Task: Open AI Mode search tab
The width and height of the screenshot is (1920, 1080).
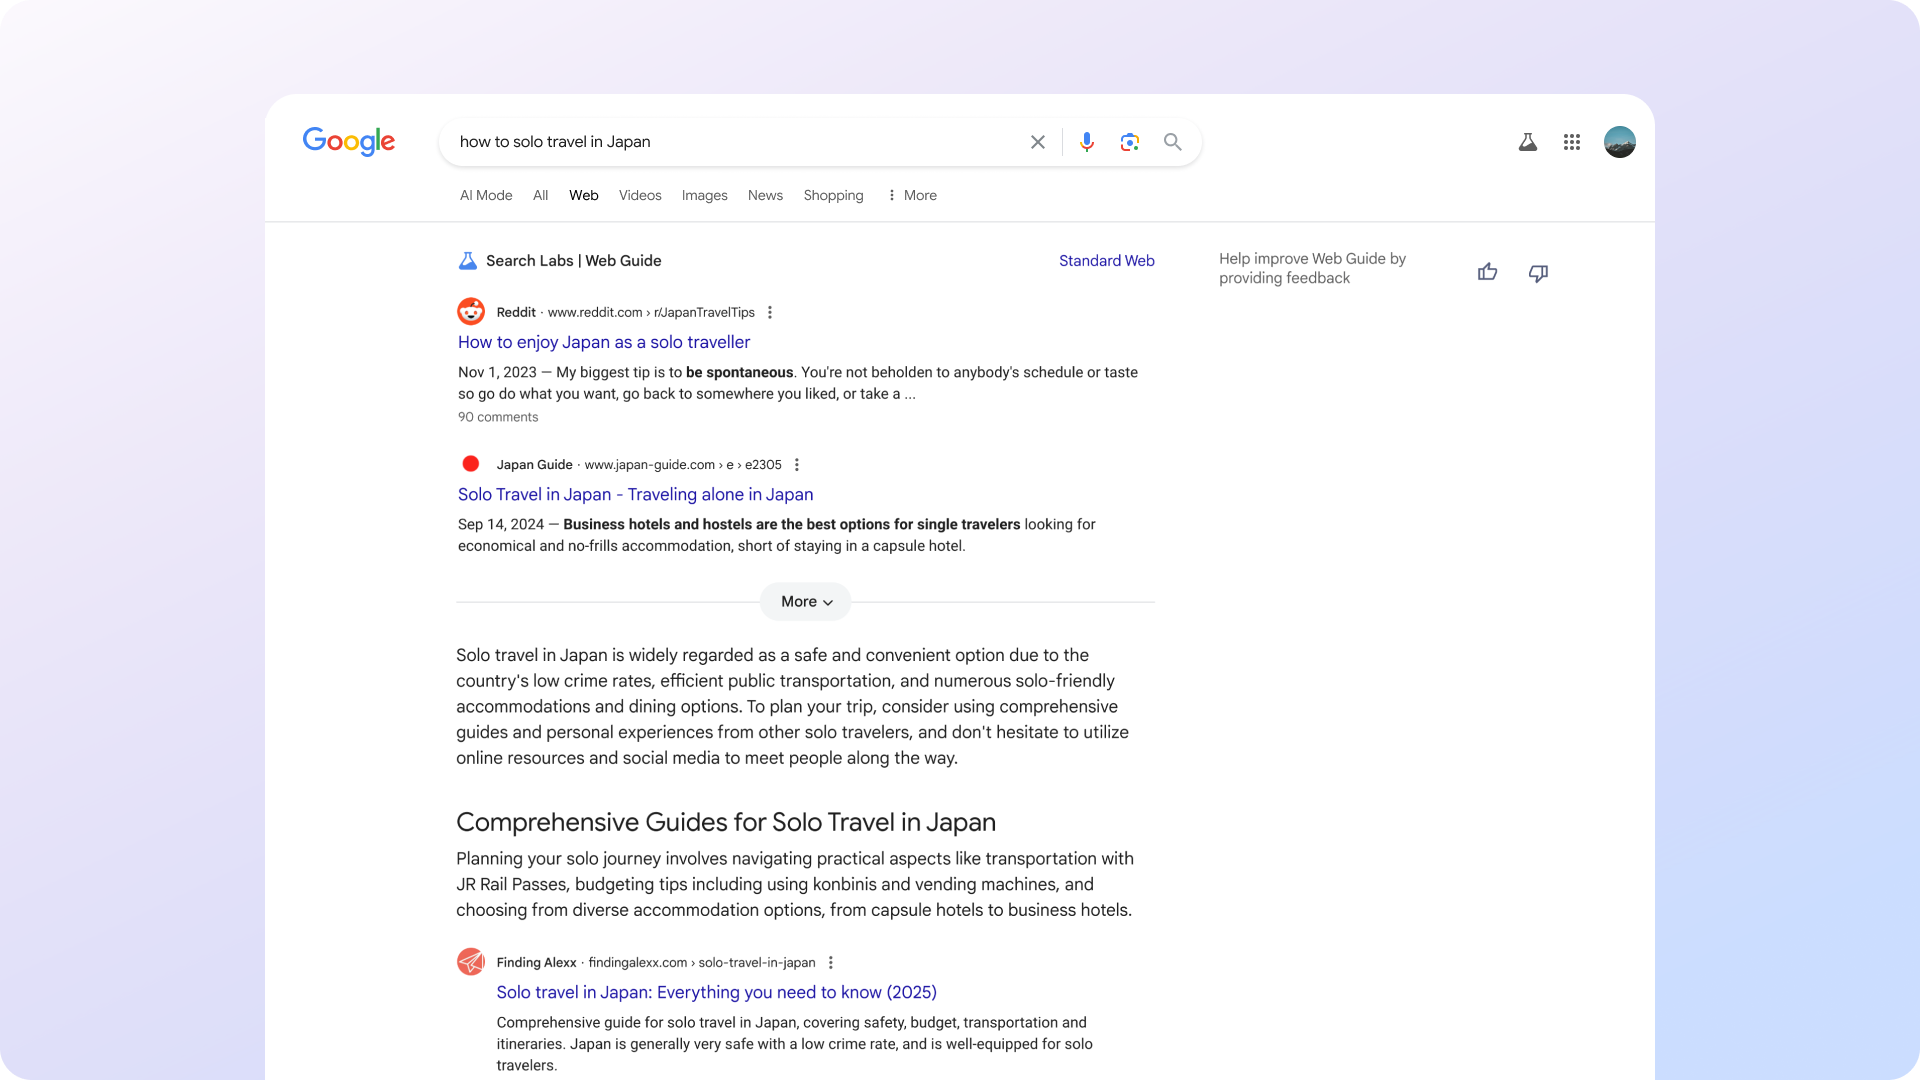Action: tap(485, 195)
